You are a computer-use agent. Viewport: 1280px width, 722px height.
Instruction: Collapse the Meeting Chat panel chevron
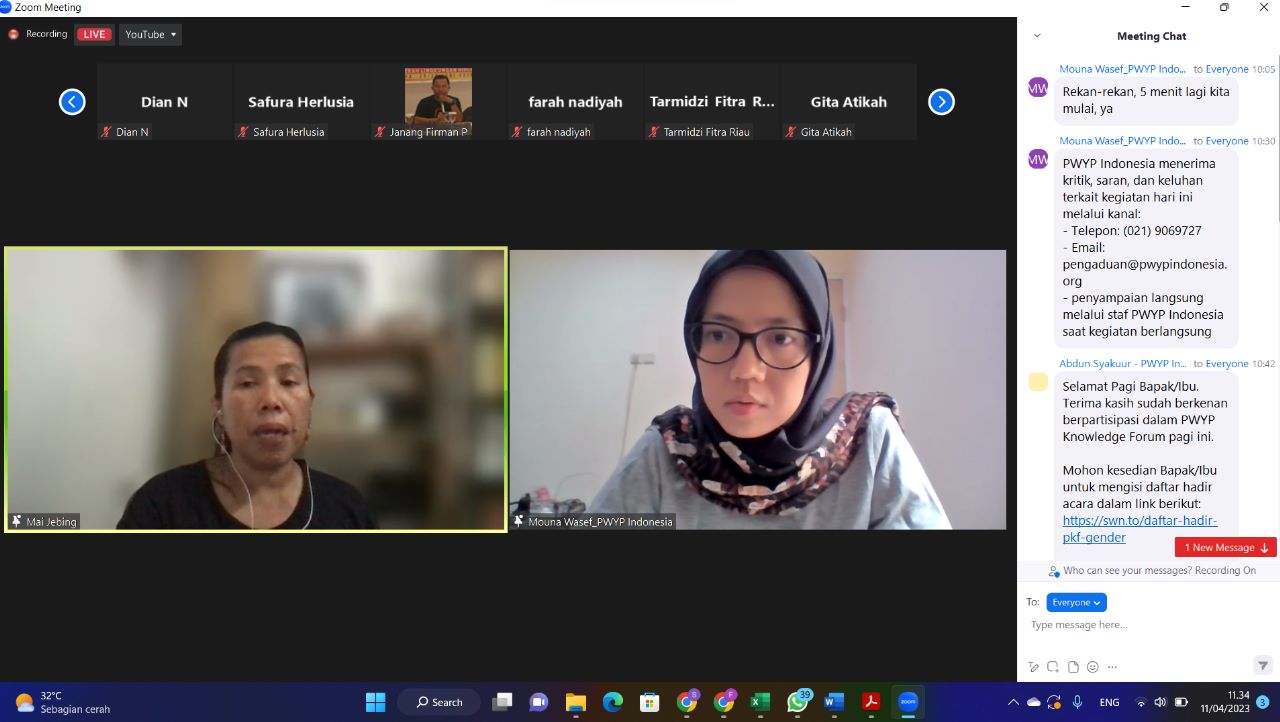pyautogui.click(x=1037, y=36)
